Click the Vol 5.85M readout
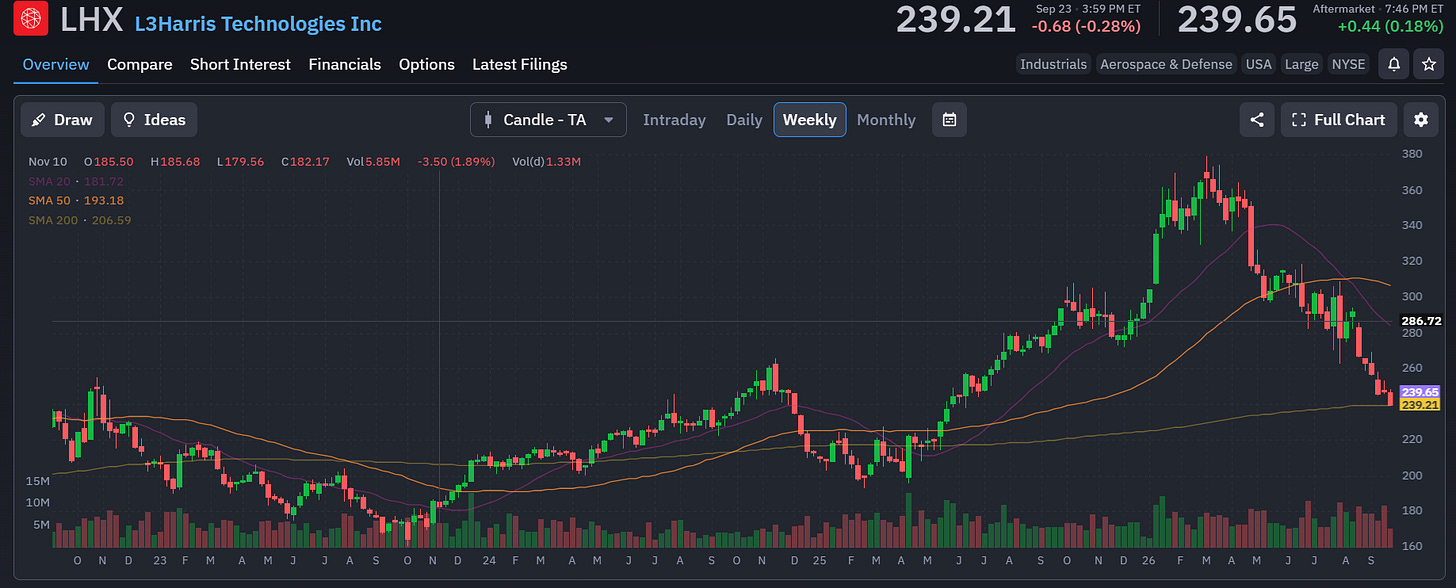 coord(373,161)
